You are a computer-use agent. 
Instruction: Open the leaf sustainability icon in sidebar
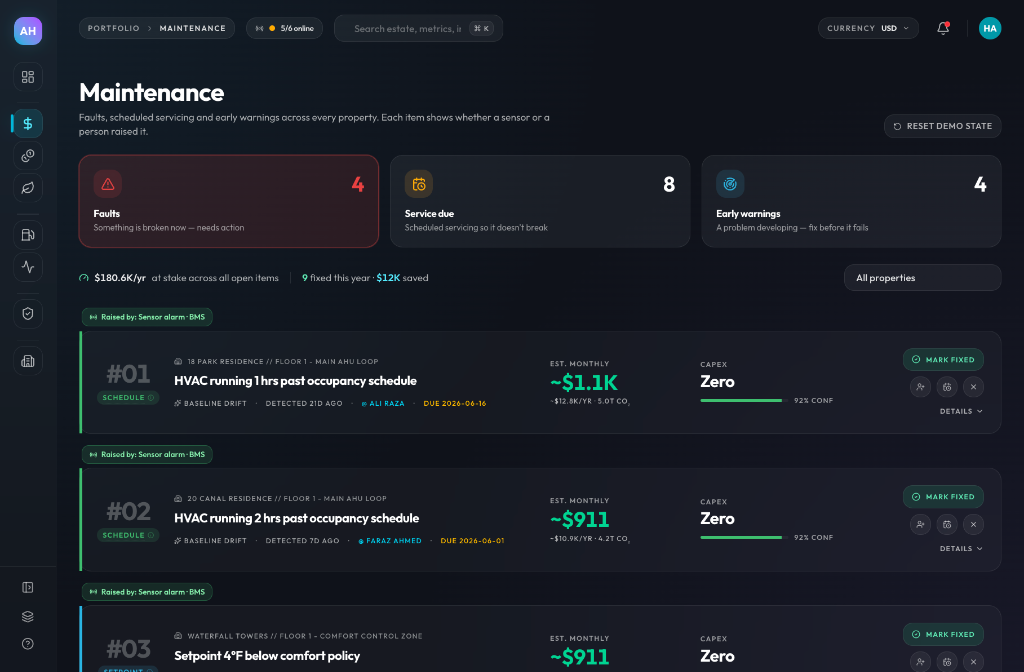coord(28,188)
